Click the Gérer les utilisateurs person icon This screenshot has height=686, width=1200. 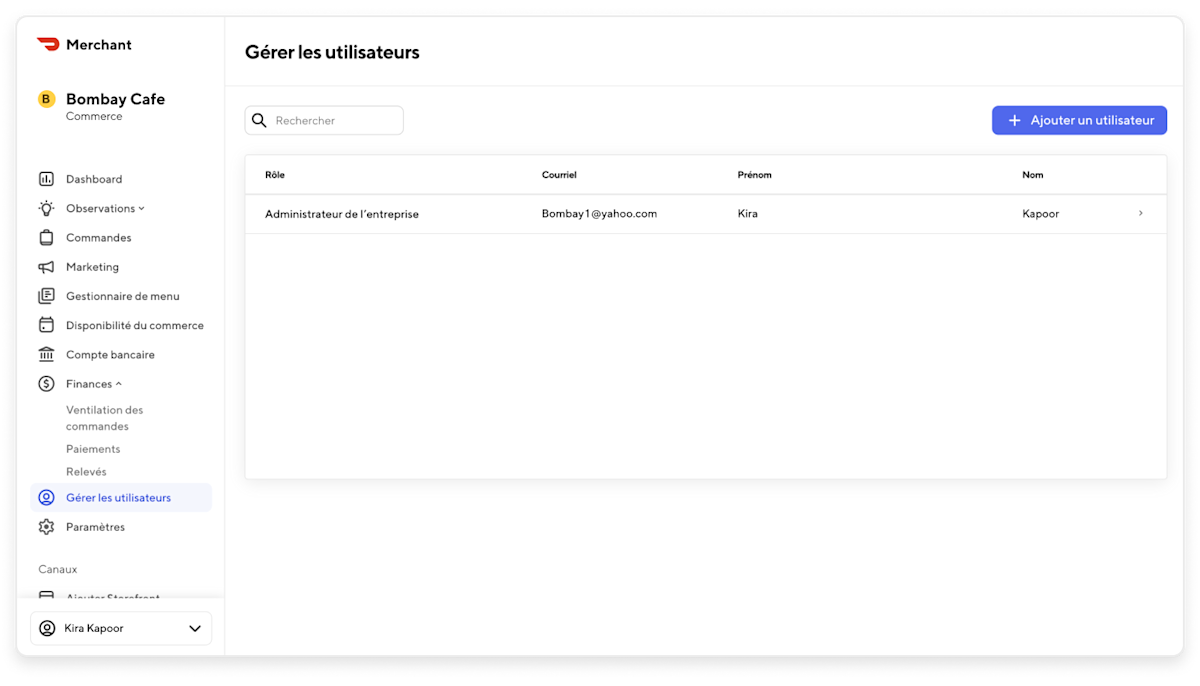pos(46,498)
